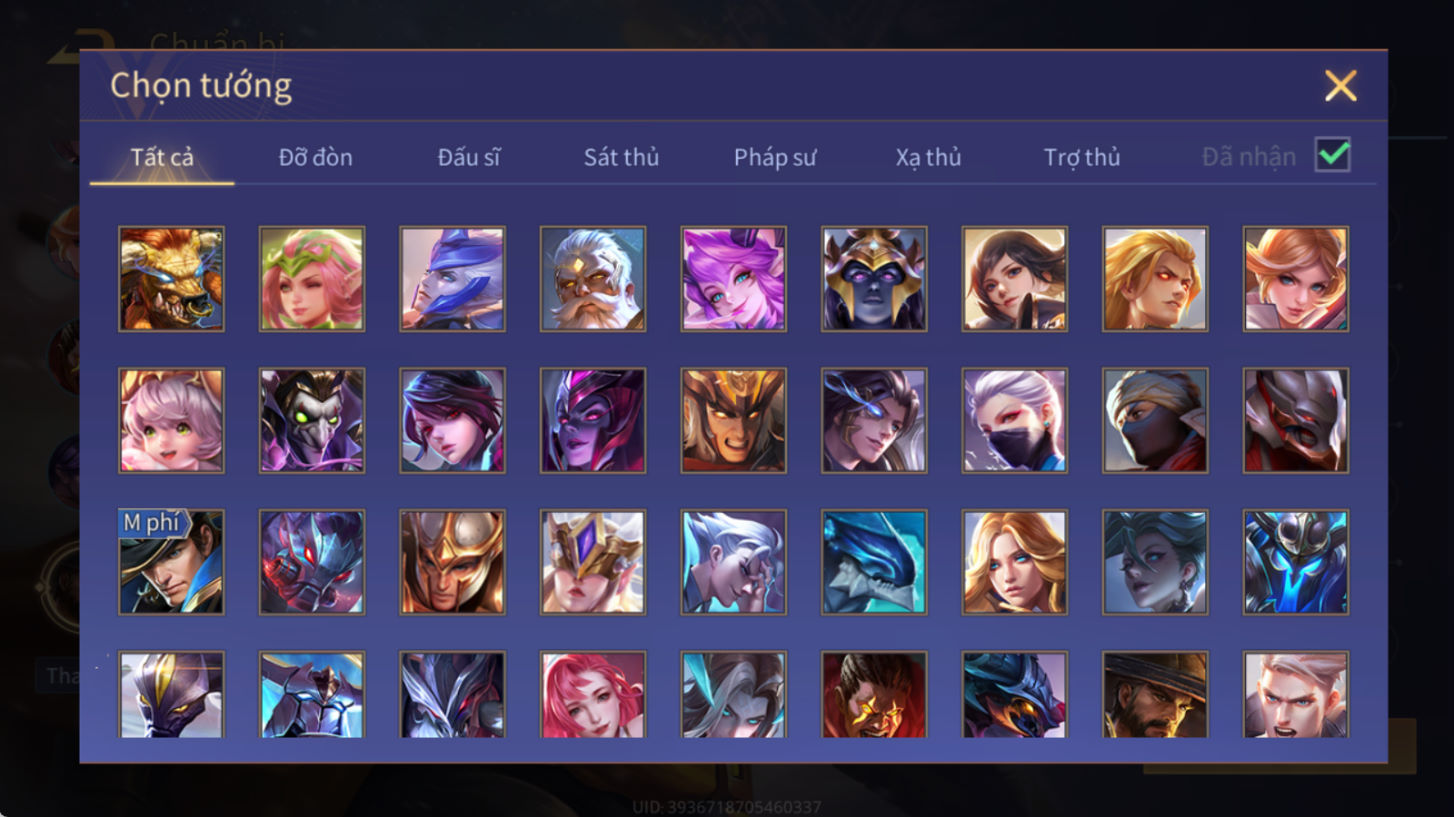The height and width of the screenshot is (817, 1454).
Task: Switch to the 'Pháp sư' tab
Action: (x=775, y=157)
